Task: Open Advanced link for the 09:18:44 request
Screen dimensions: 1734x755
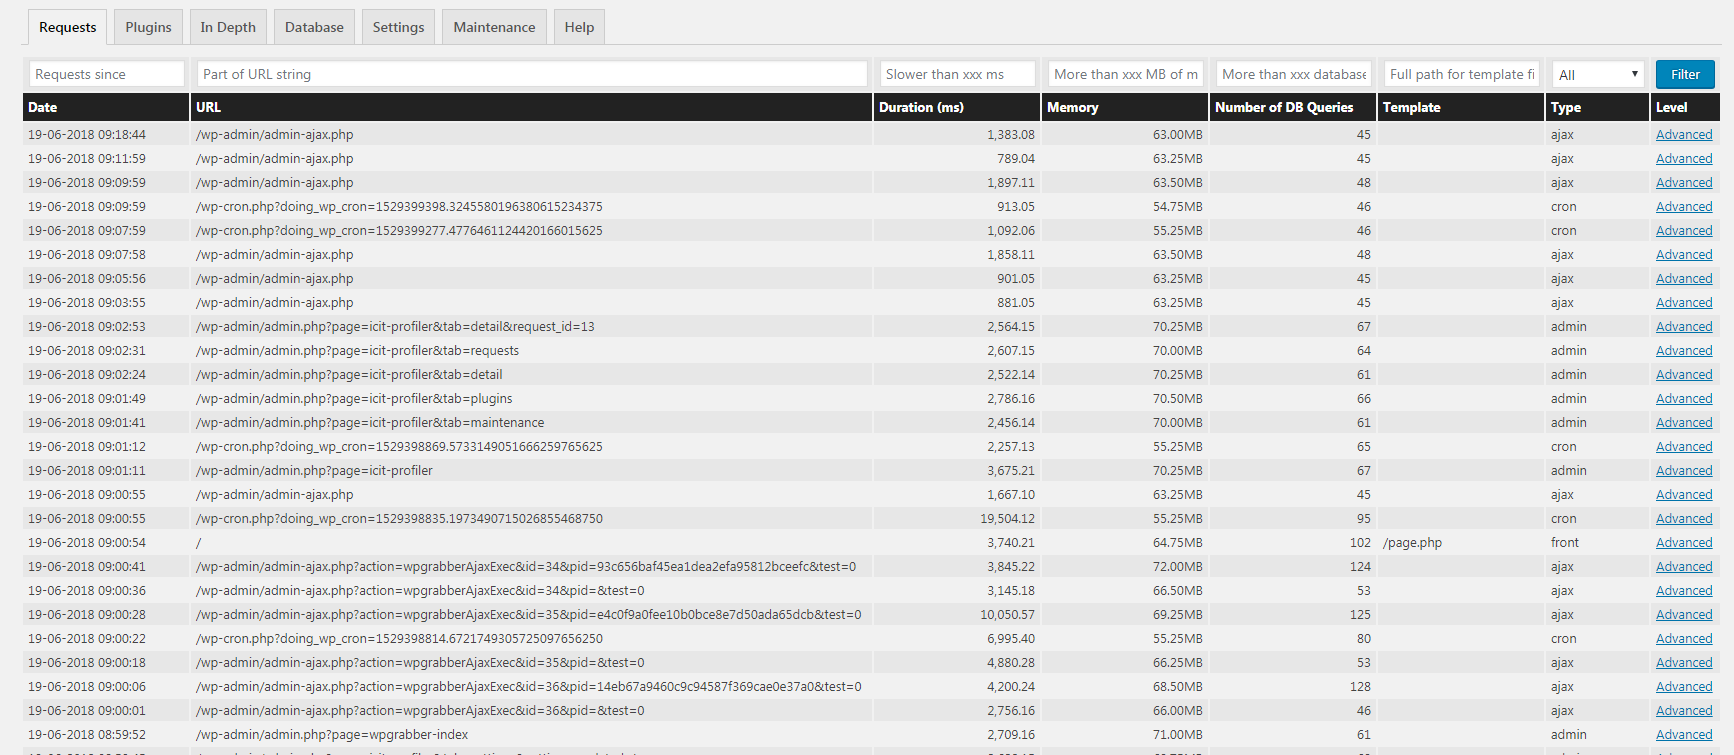Action: (1684, 135)
